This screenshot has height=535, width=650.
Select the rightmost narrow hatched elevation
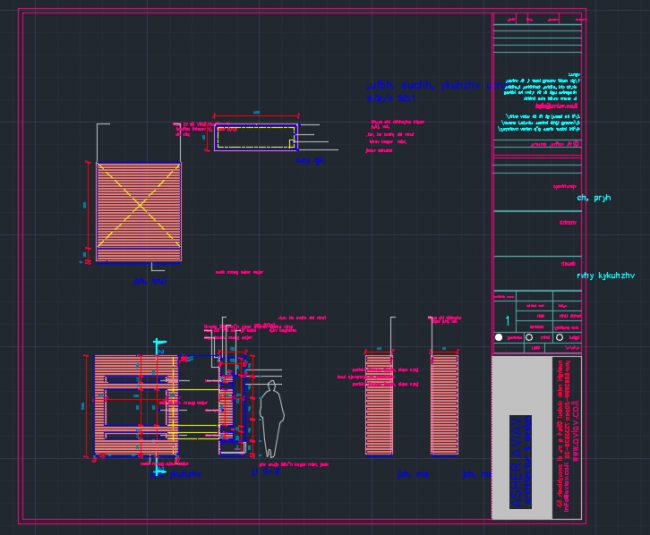[444, 404]
